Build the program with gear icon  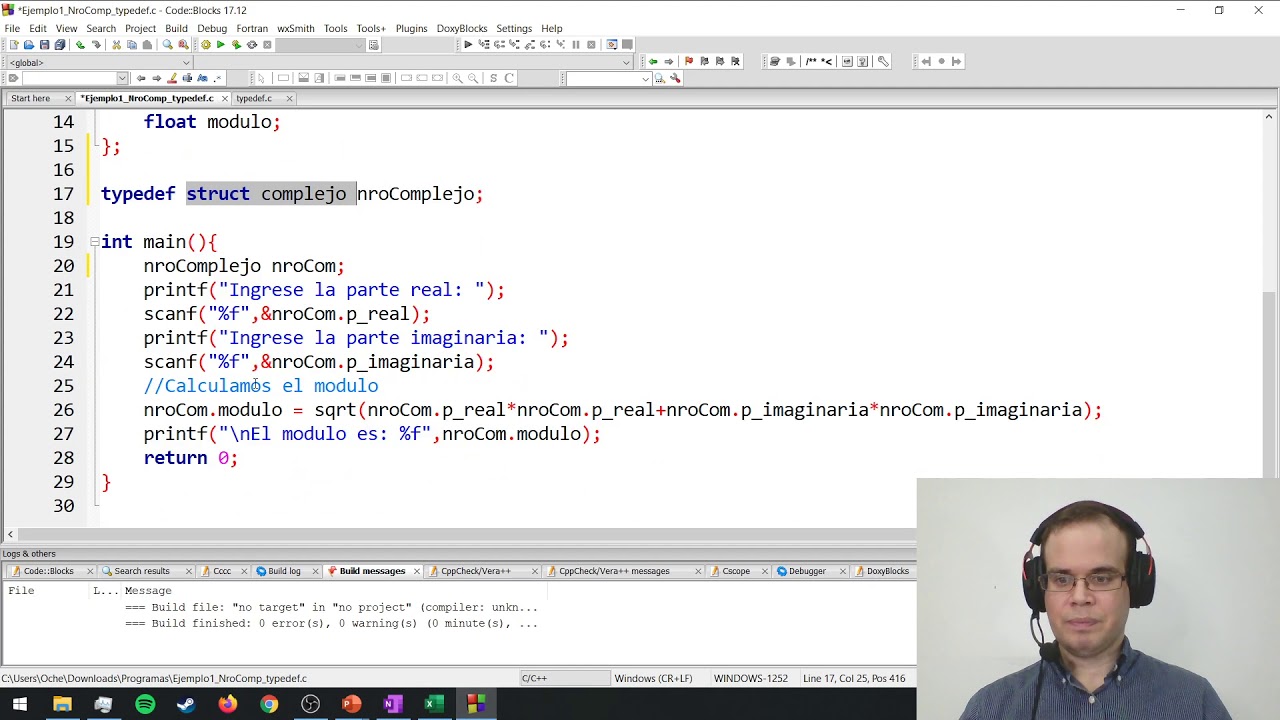pyautogui.click(x=206, y=44)
